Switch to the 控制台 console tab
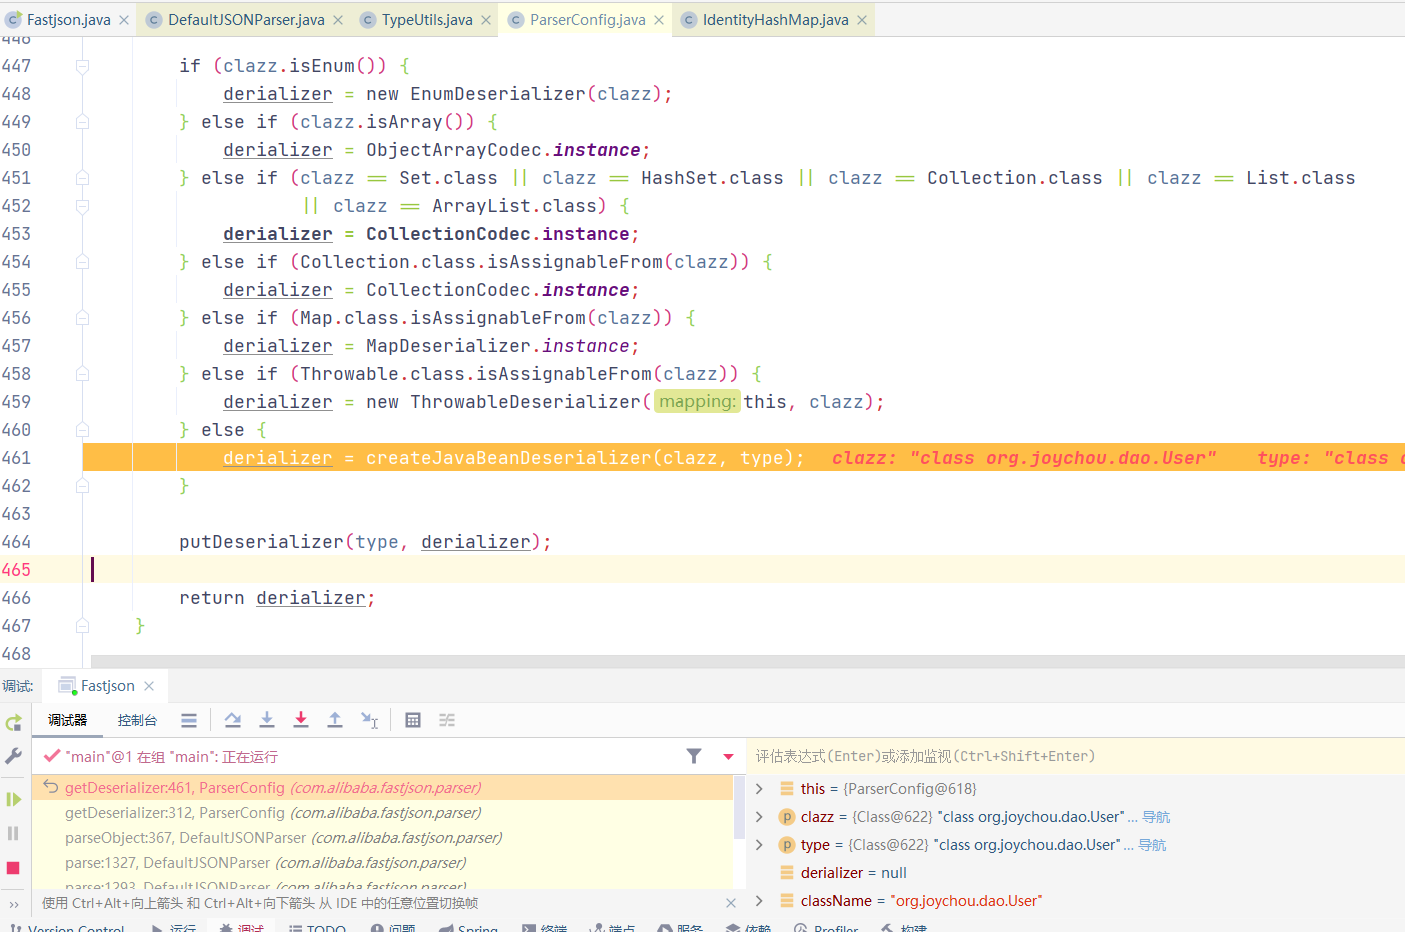Viewport: 1405px width, 932px height. click(137, 720)
